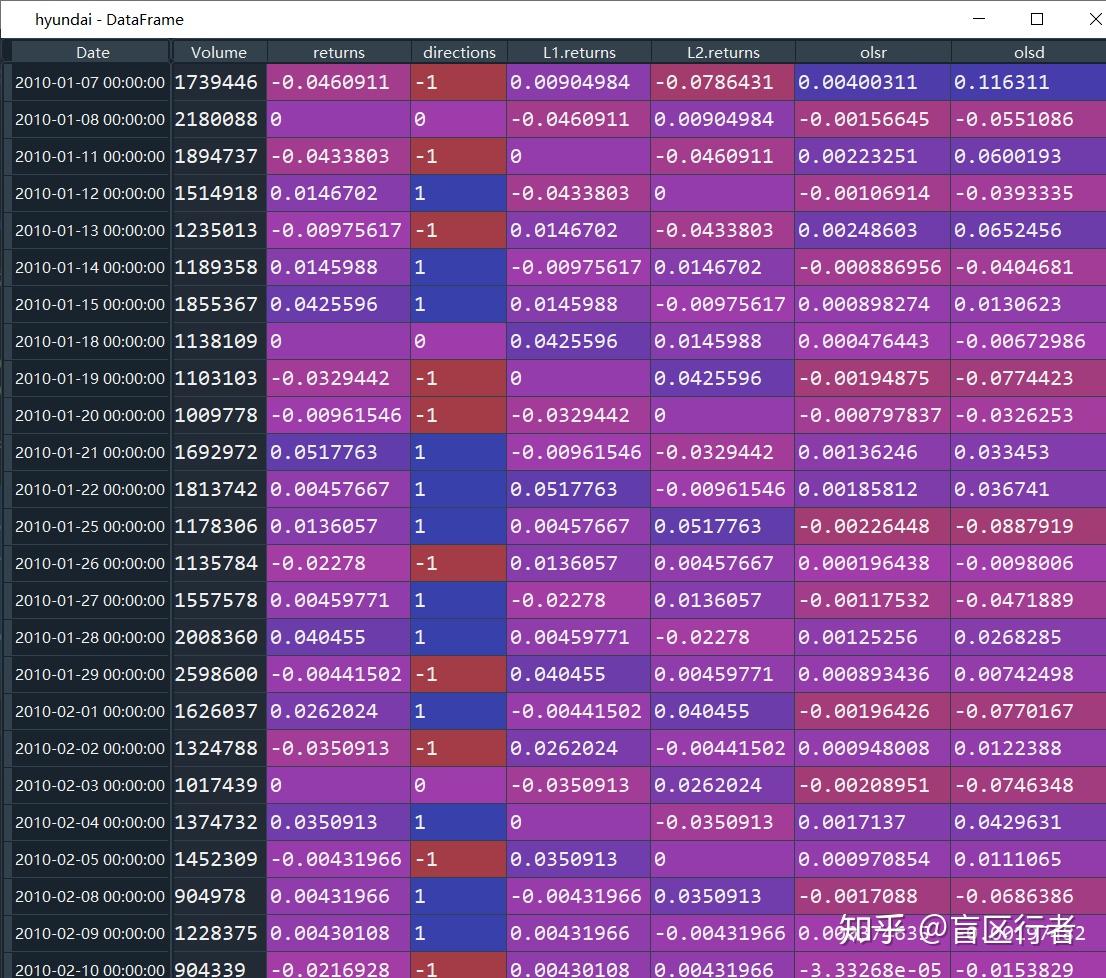The width and height of the screenshot is (1106, 978).
Task: Select olsd cell -0.00672986
Action: coord(1029,341)
